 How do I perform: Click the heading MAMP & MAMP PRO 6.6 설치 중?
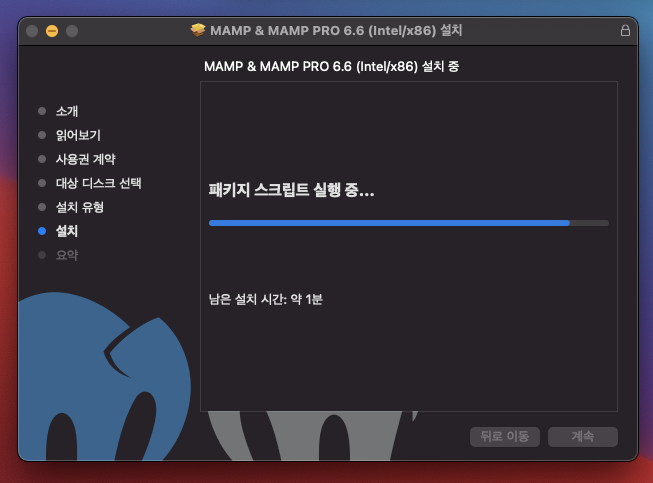coord(331,67)
